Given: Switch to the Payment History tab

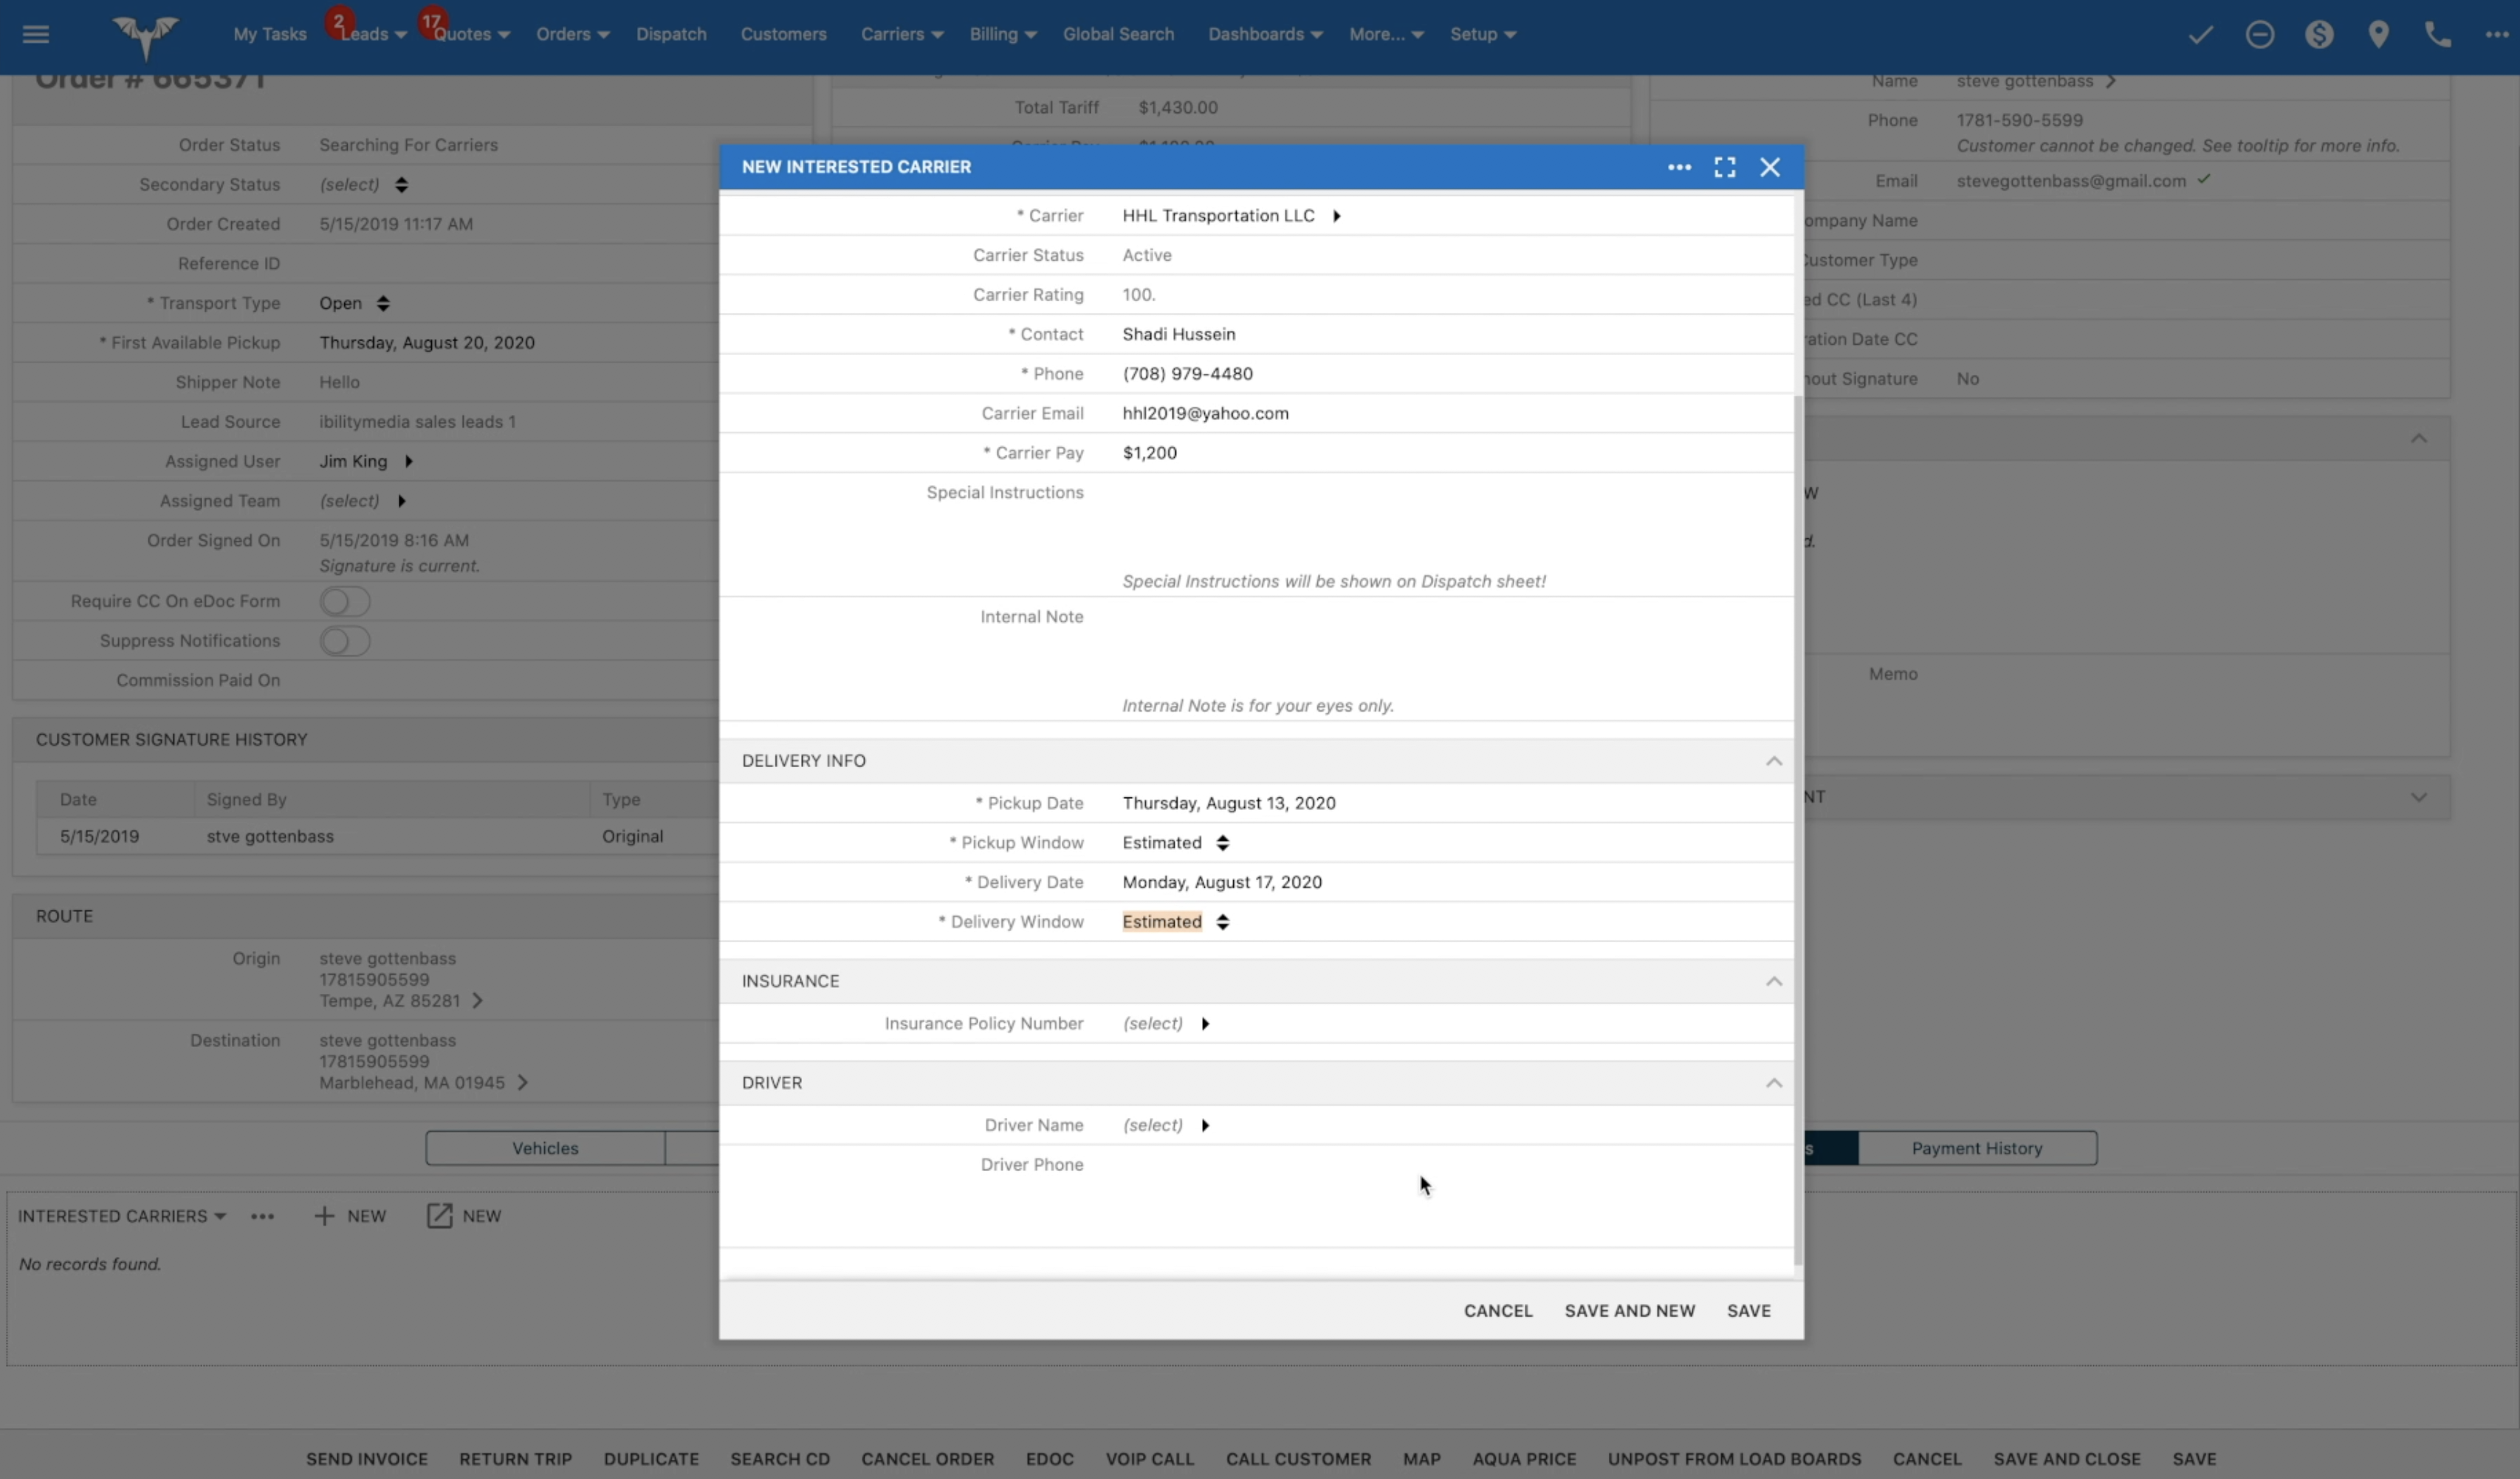Looking at the screenshot, I should [1976, 1148].
